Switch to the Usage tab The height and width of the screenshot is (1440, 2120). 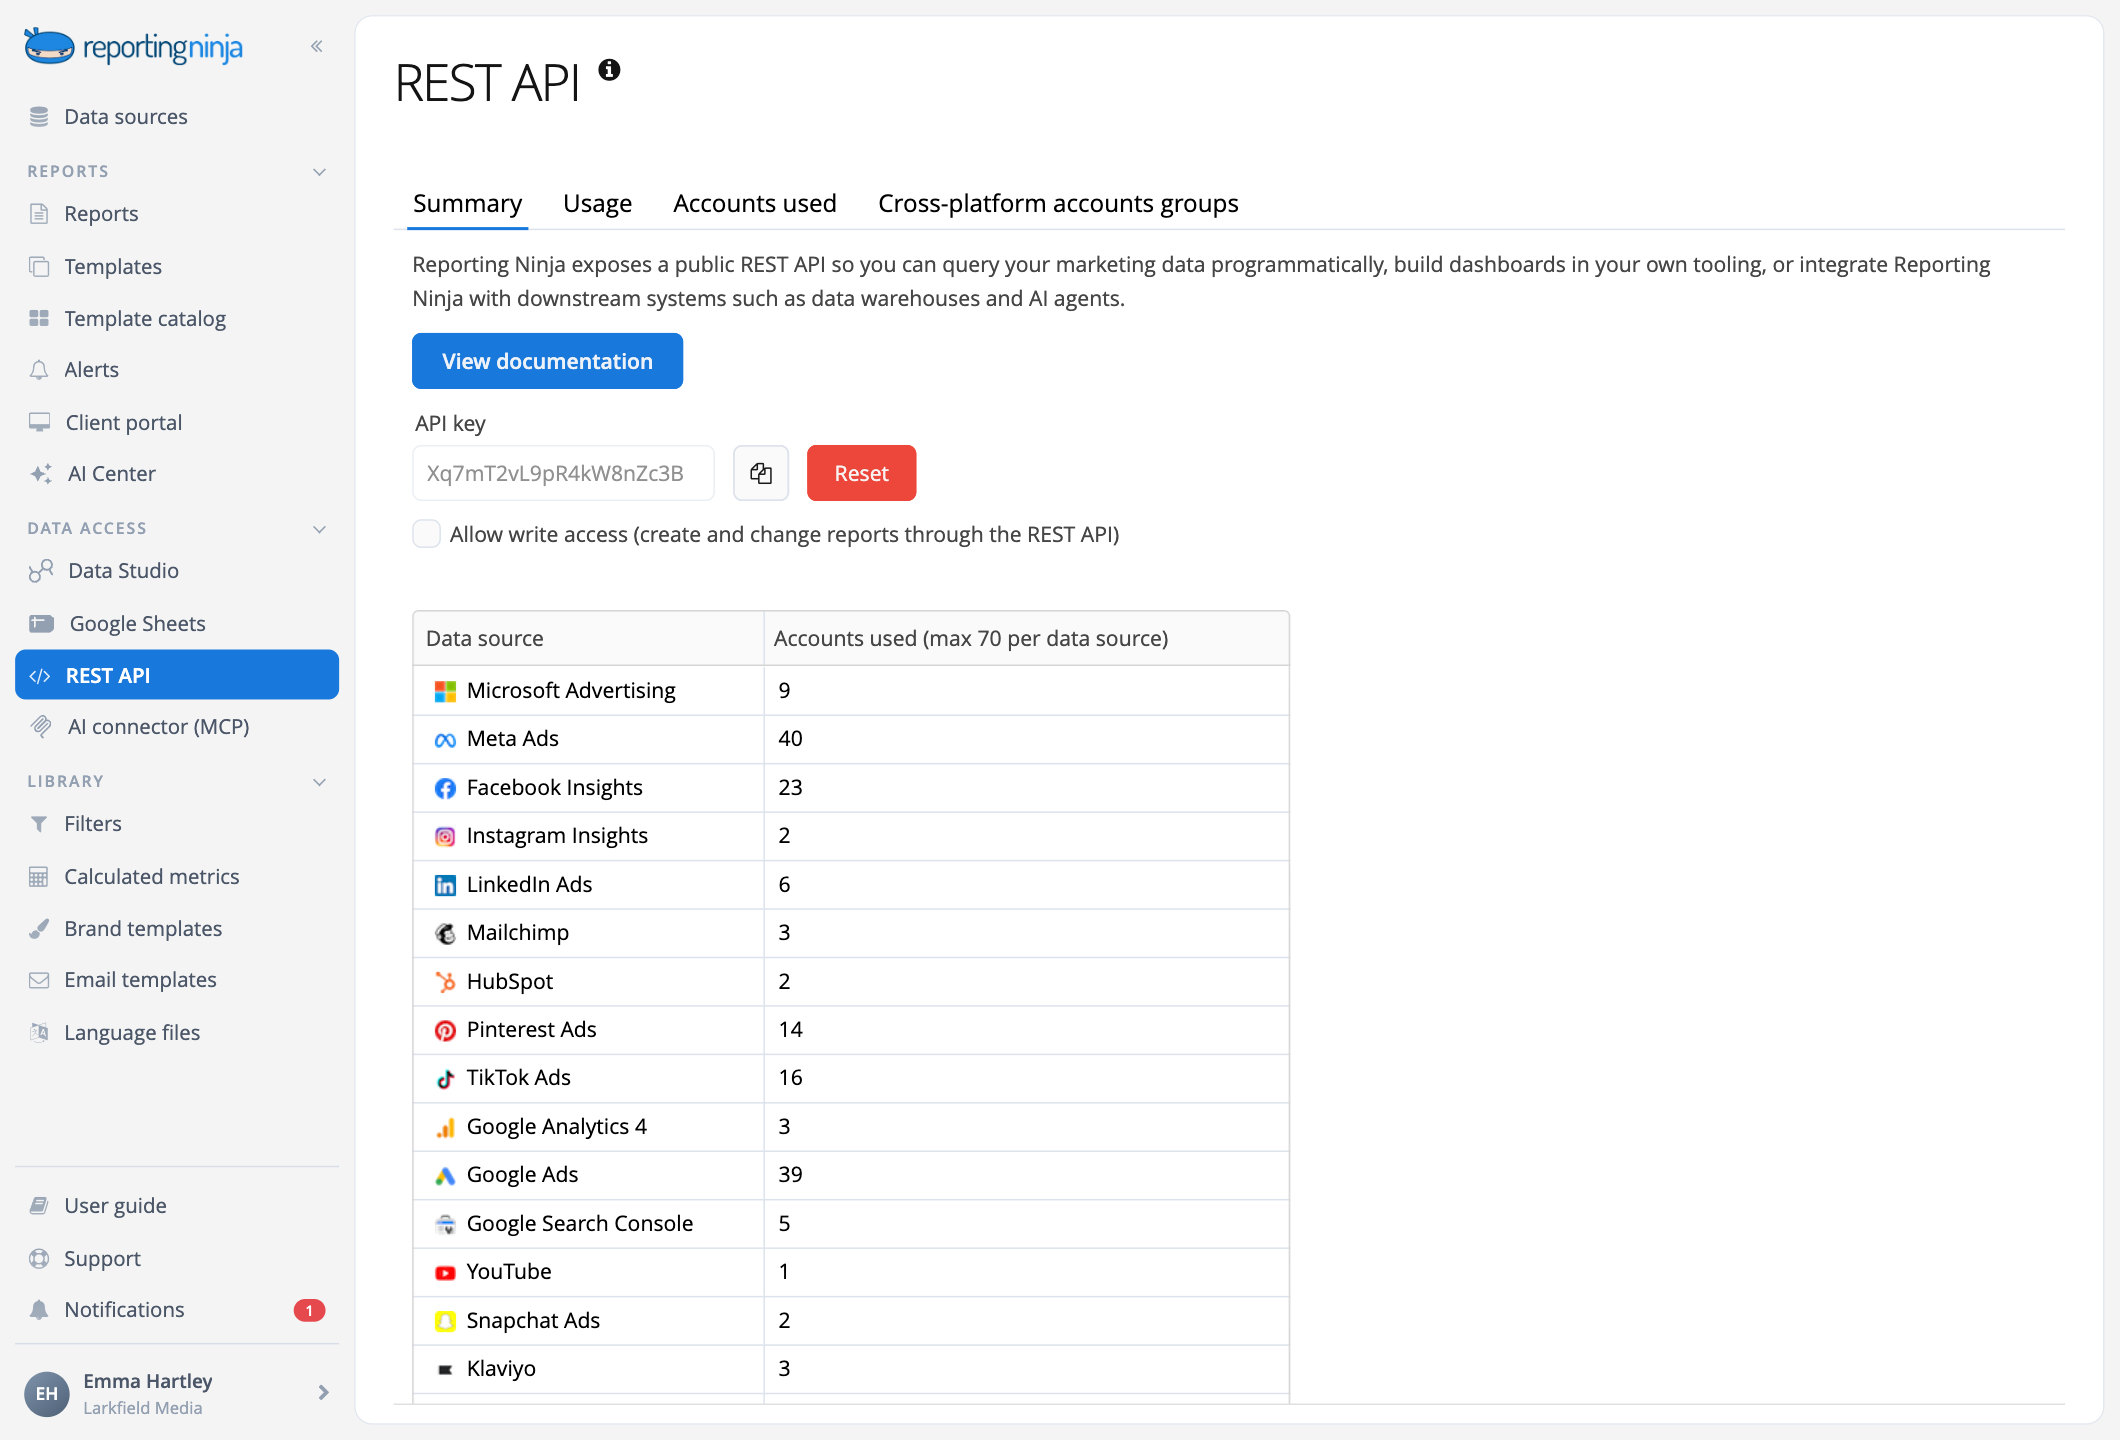tap(597, 203)
